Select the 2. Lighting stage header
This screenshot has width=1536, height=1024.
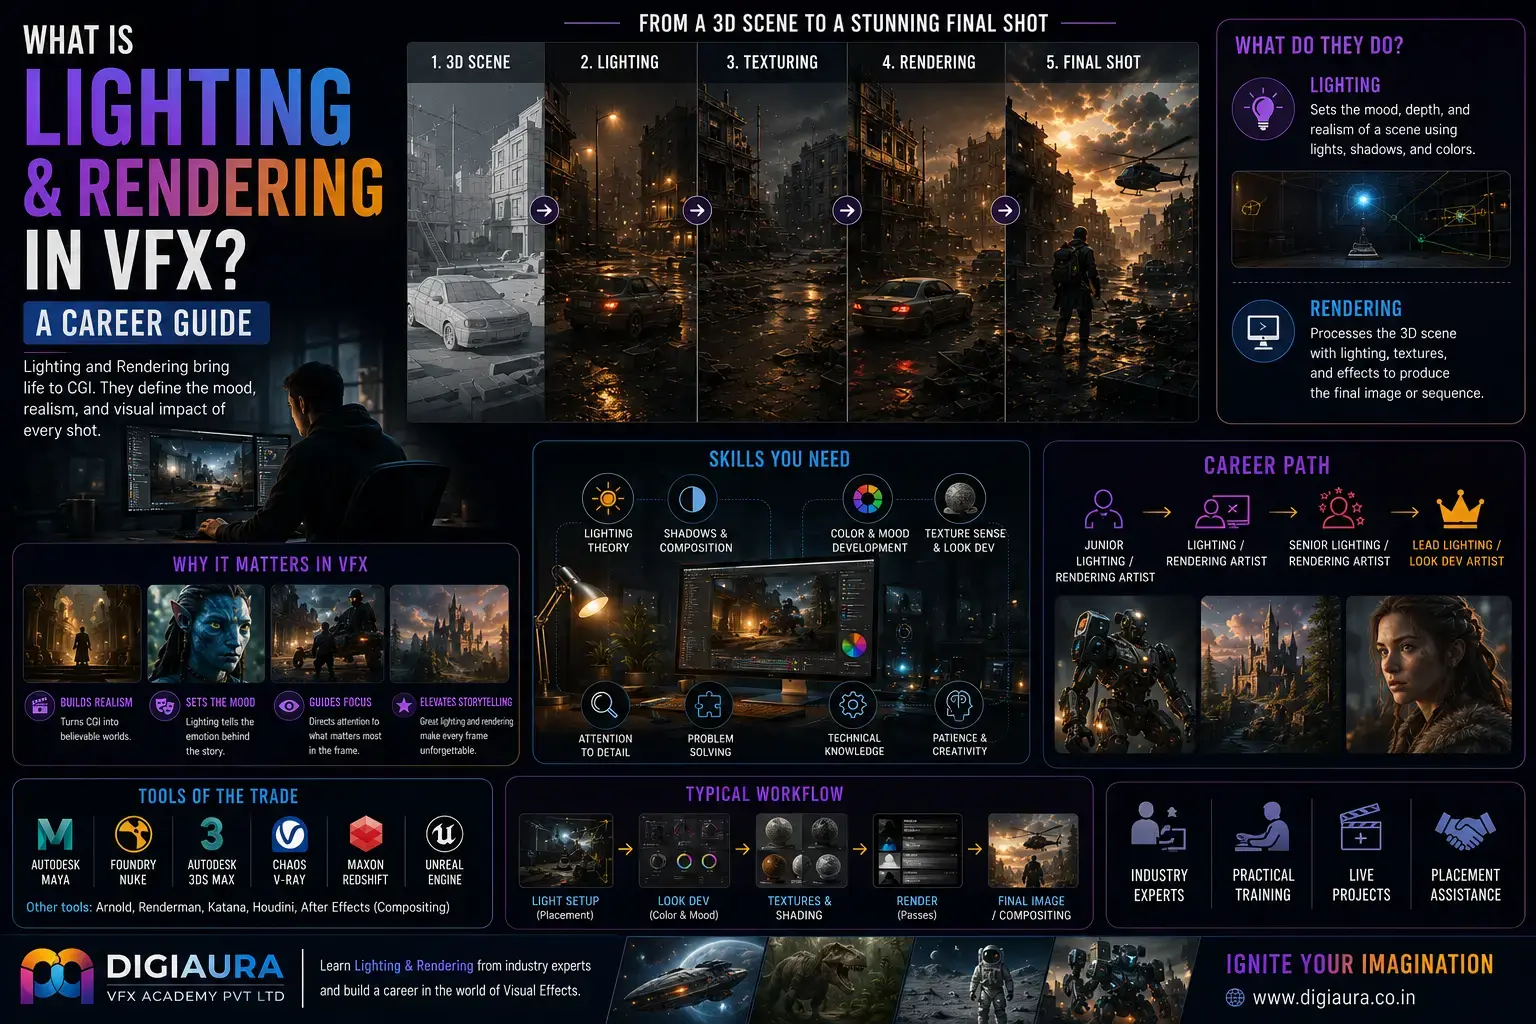tap(619, 62)
